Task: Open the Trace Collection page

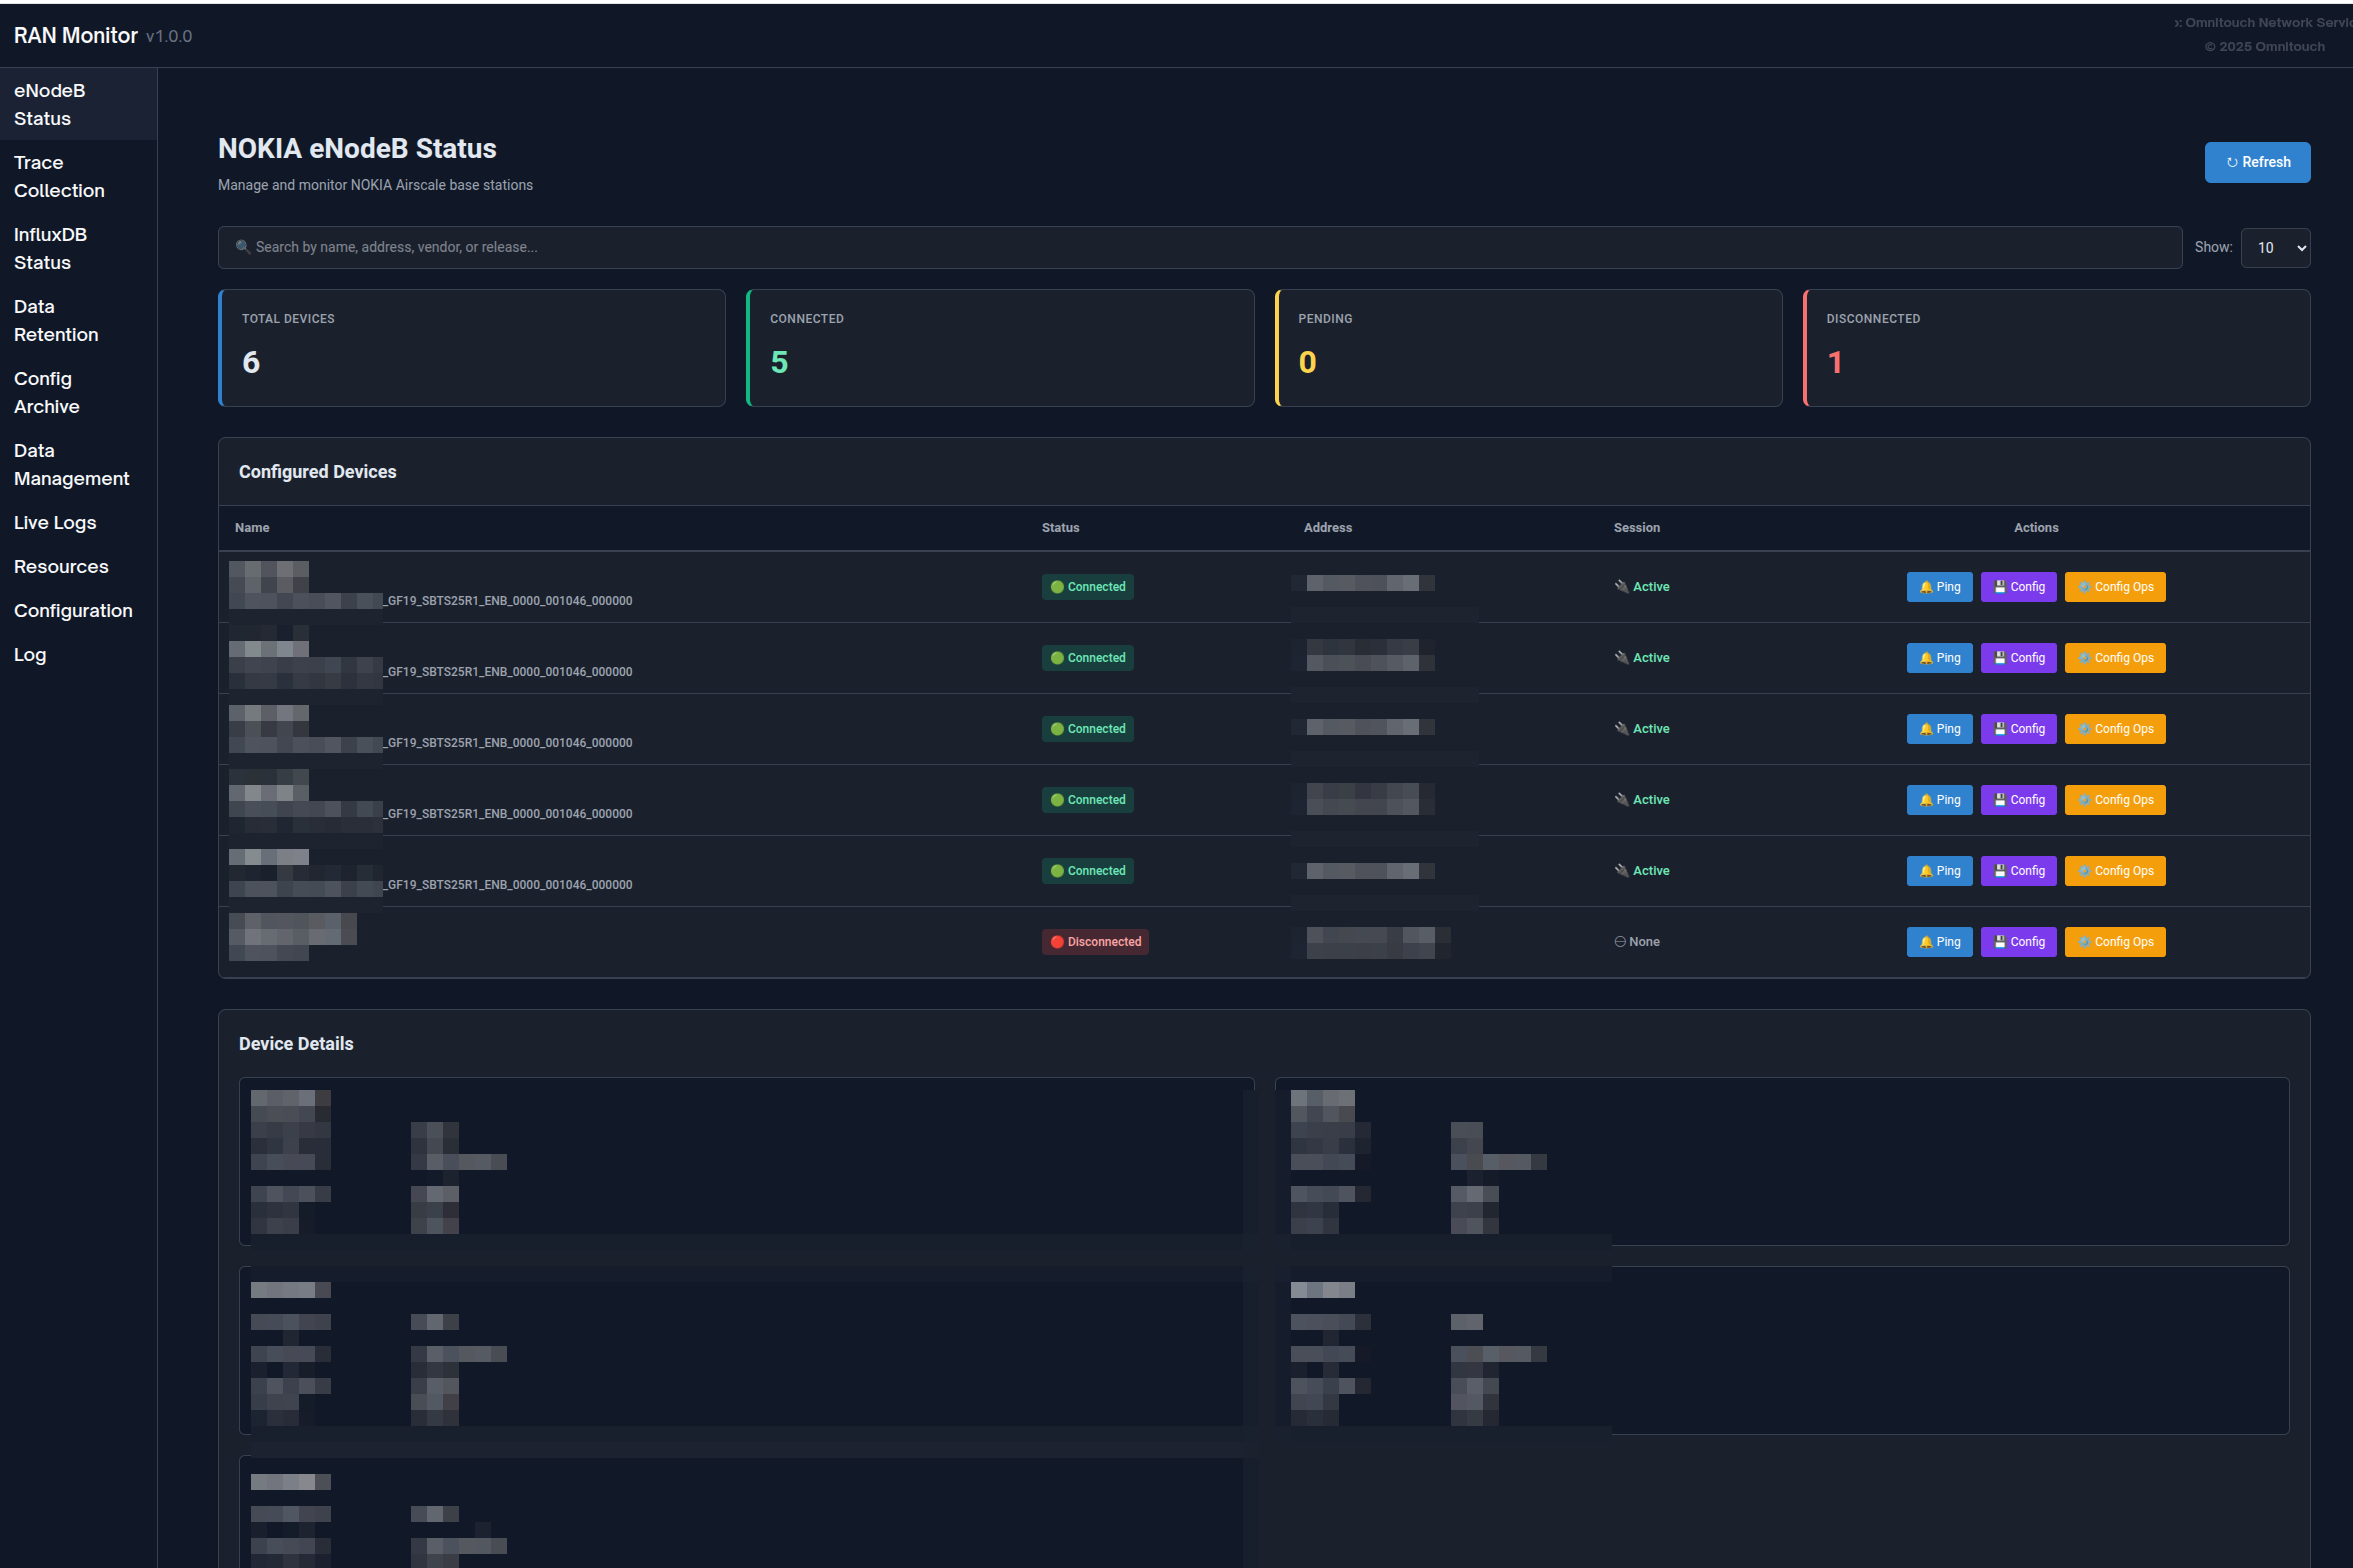Action: tap(59, 176)
